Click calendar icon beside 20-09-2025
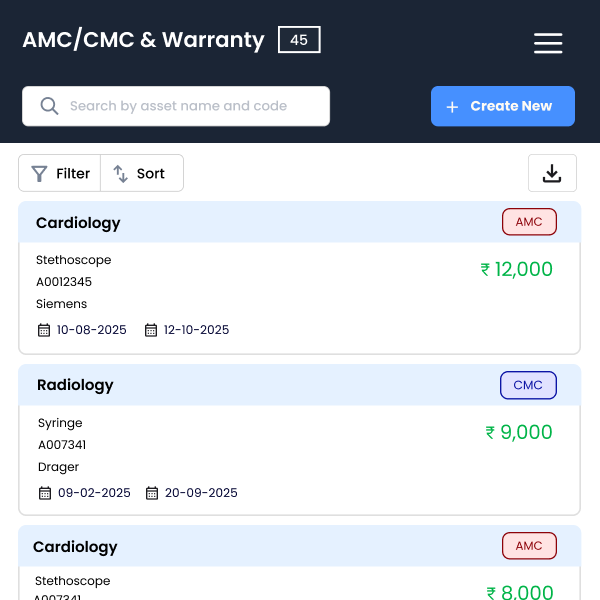This screenshot has height=600, width=600. (152, 493)
